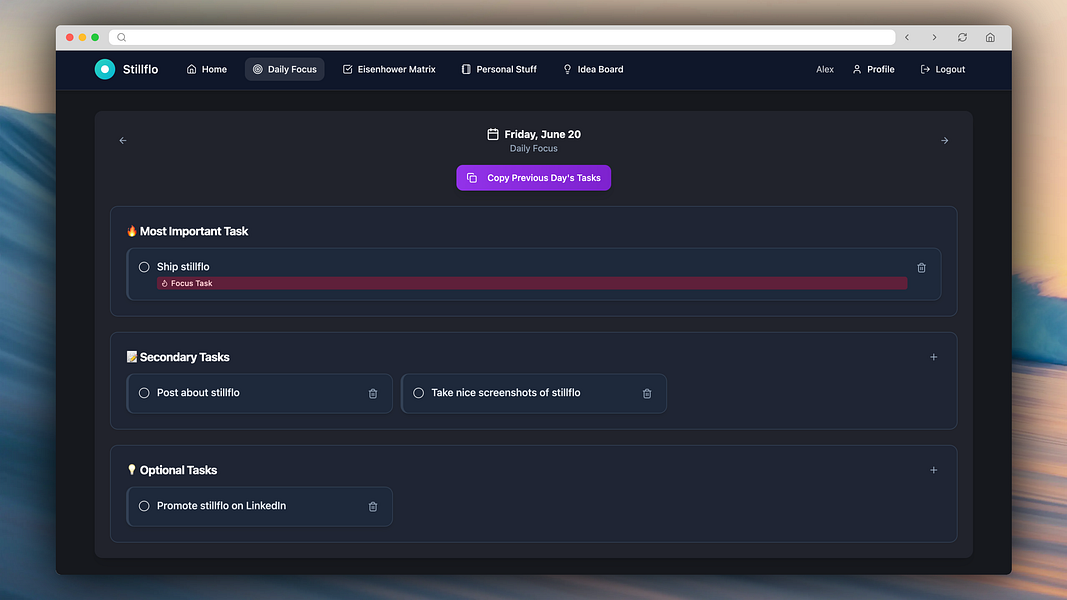Click the browser home icon
The width and height of the screenshot is (1067, 600).
[990, 37]
